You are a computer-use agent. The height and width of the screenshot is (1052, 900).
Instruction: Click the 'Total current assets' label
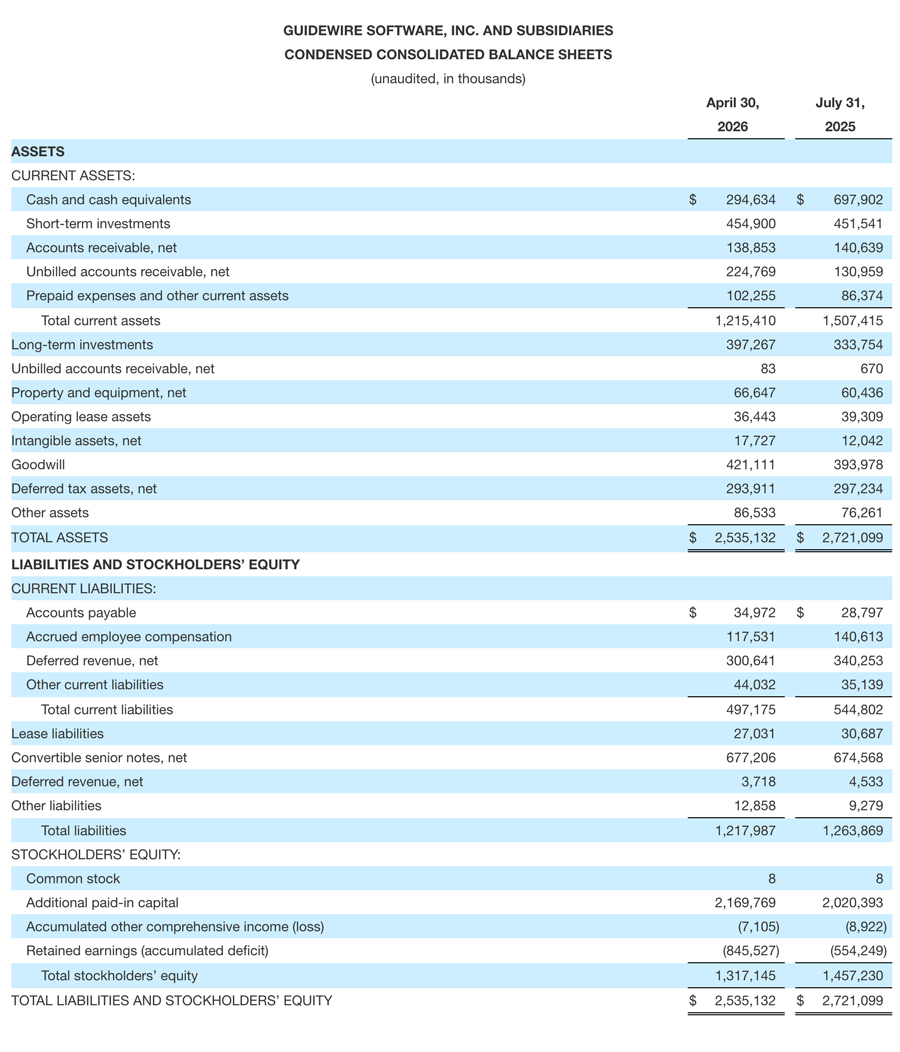click(101, 321)
